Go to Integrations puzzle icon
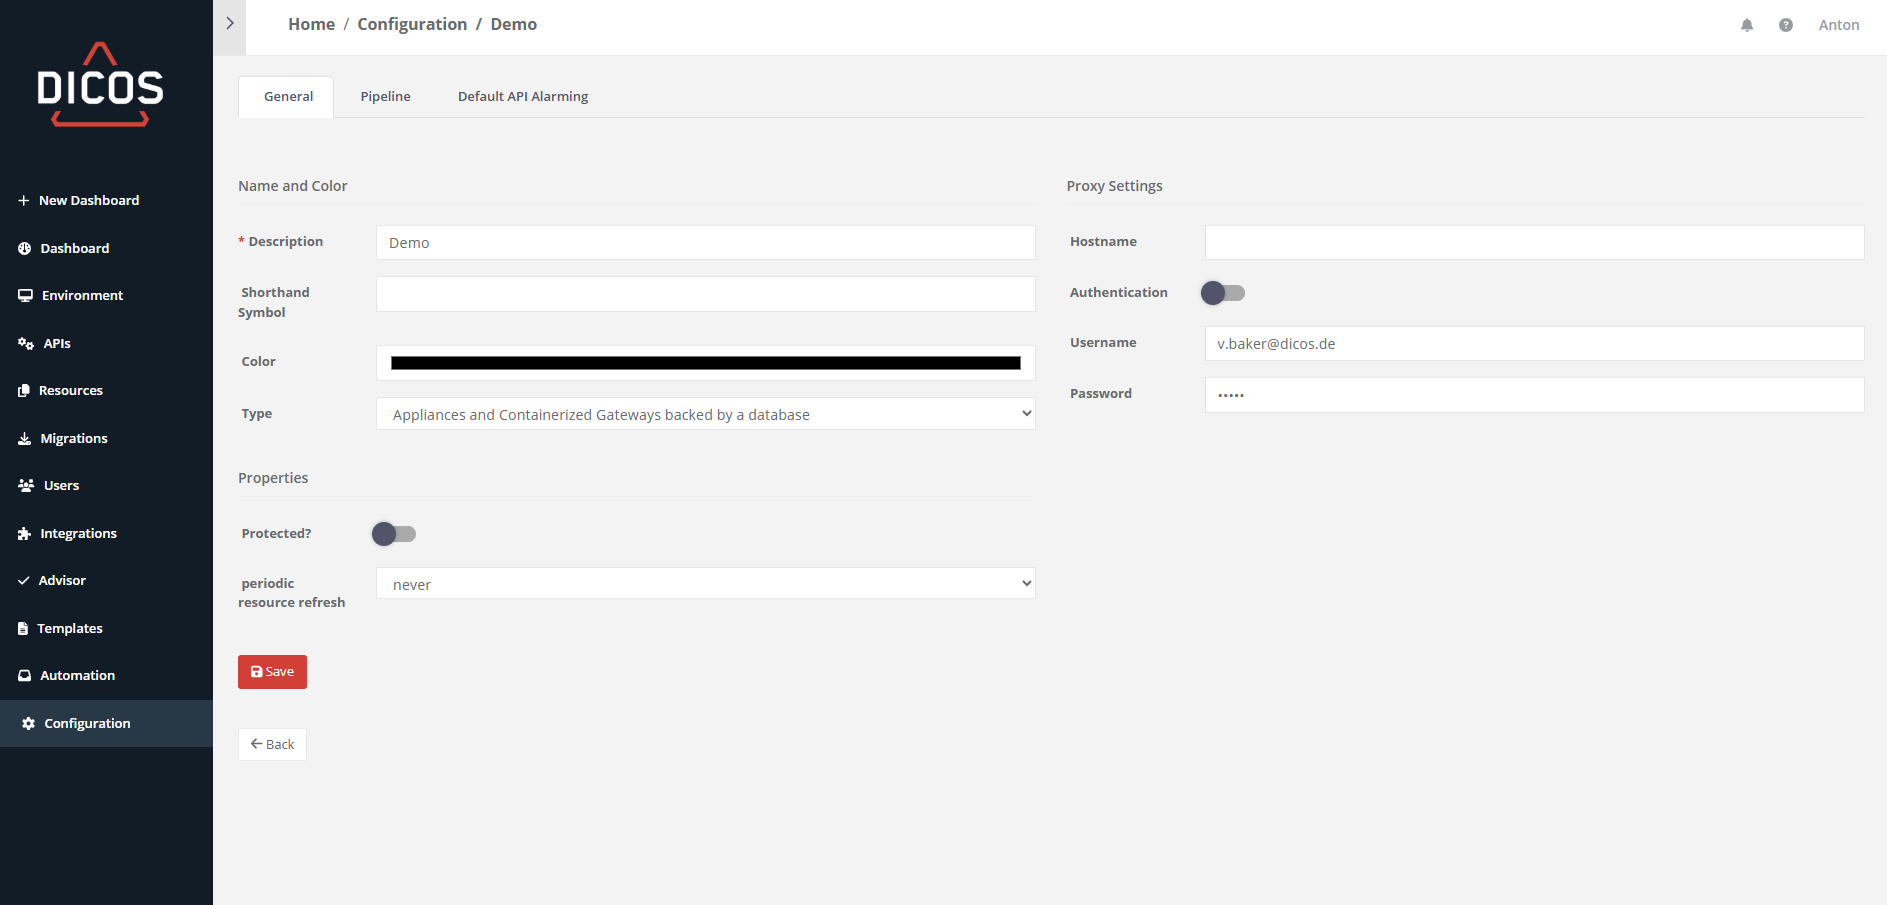Screen dimensions: 1887x905 pos(25,534)
